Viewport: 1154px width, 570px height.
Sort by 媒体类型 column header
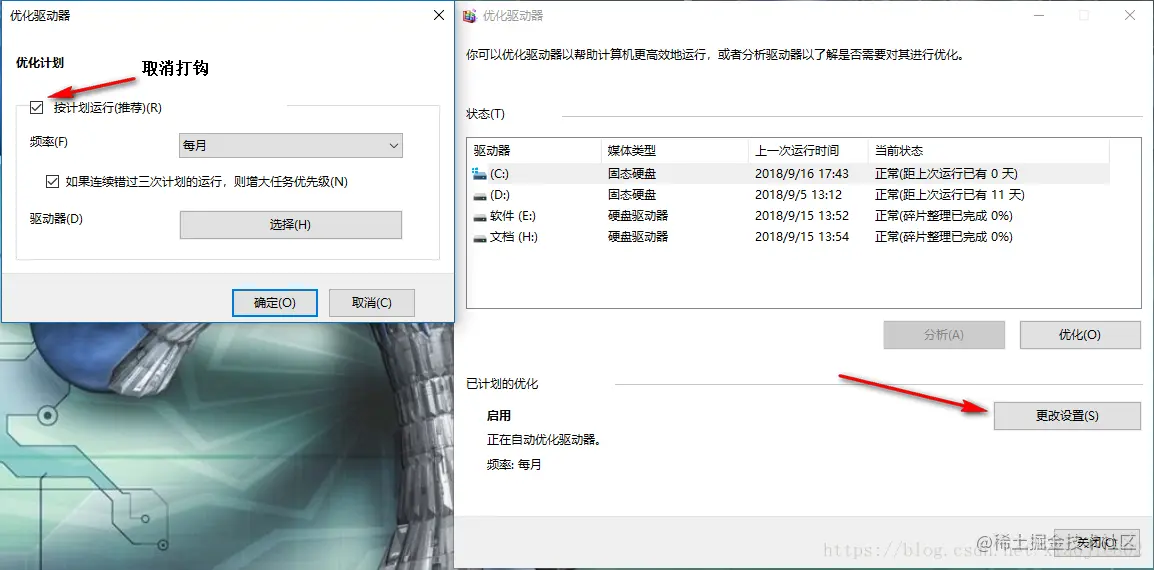(x=675, y=150)
